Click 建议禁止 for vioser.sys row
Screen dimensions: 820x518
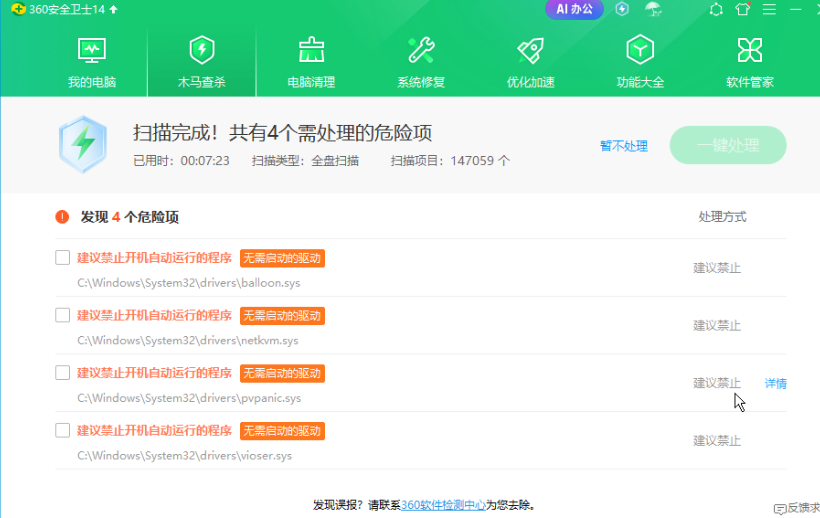pos(717,441)
